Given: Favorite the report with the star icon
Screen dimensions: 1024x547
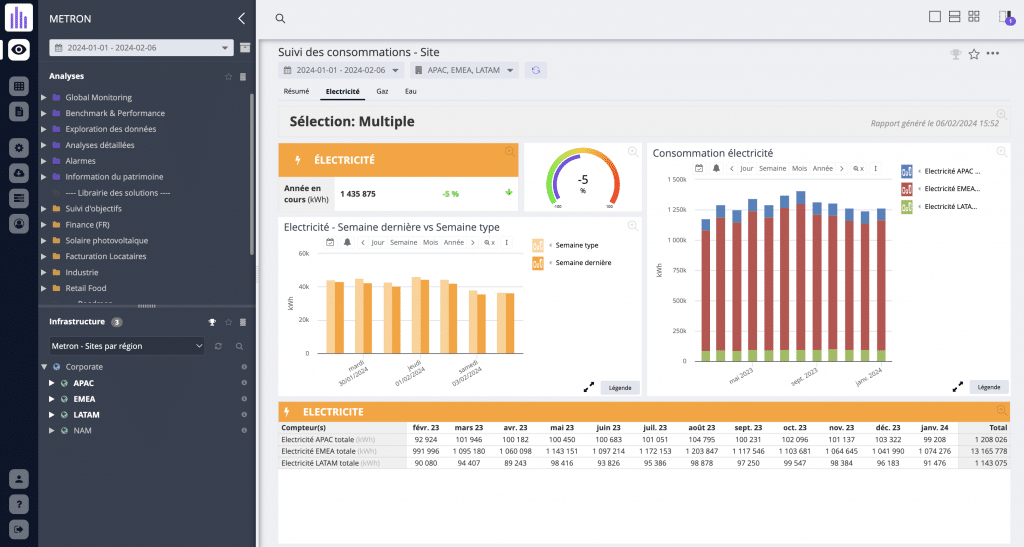Looking at the screenshot, I should (x=974, y=54).
